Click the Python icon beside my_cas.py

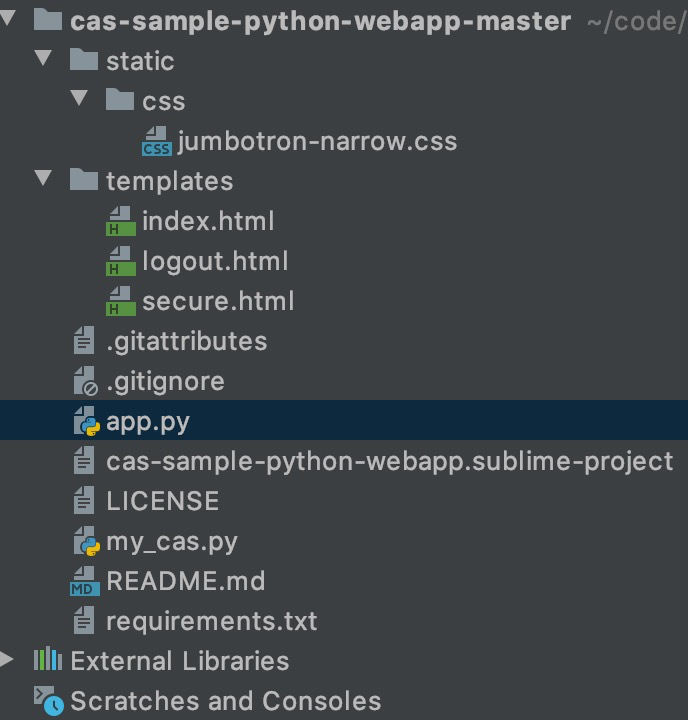click(87, 542)
